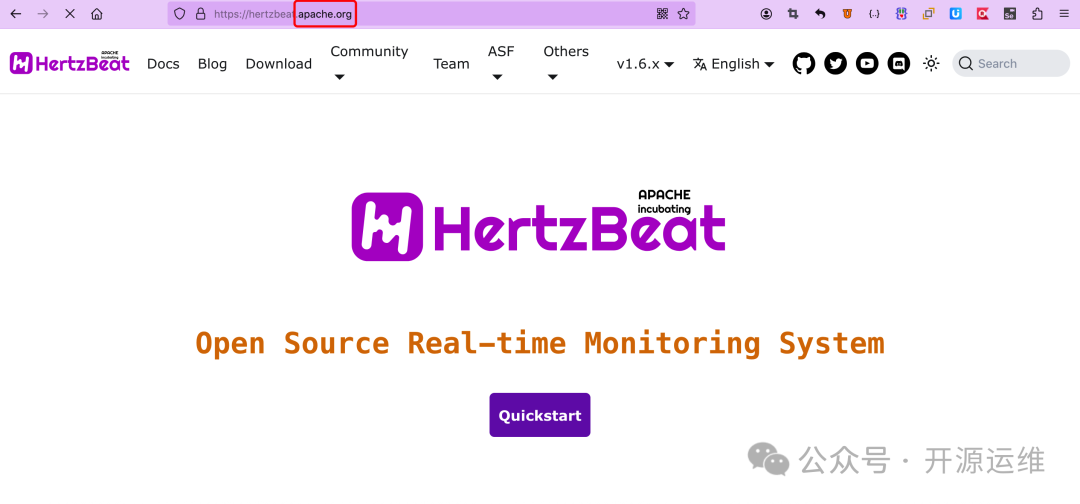Expand the Others dropdown menu
1080x504 pixels.
566,63
